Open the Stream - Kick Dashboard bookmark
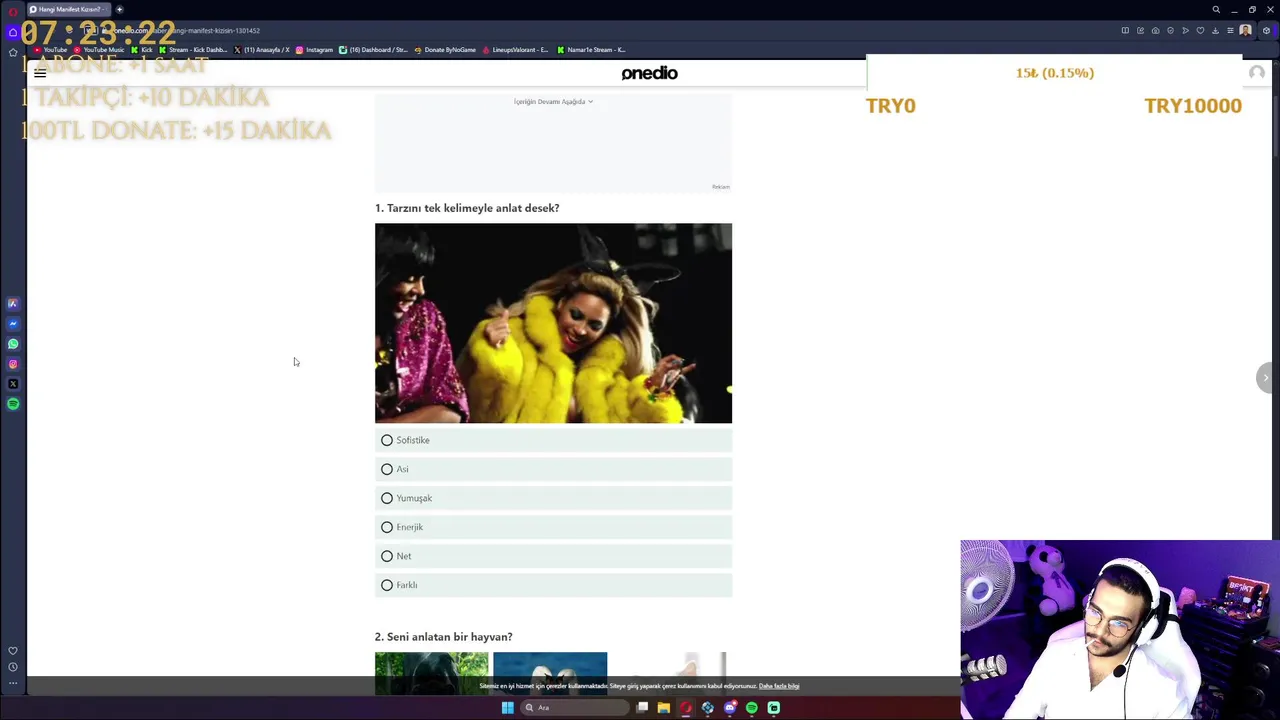 pyautogui.click(x=193, y=50)
